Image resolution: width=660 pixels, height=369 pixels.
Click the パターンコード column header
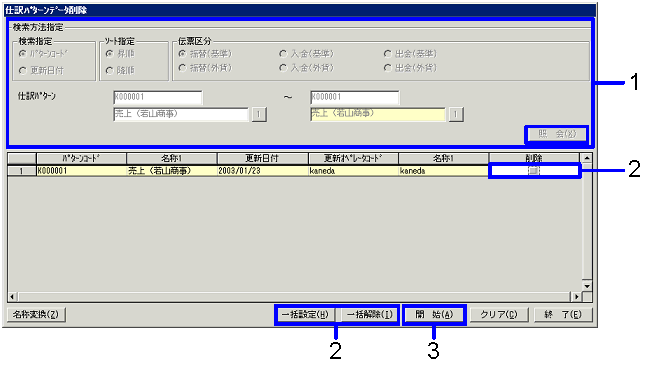point(82,159)
